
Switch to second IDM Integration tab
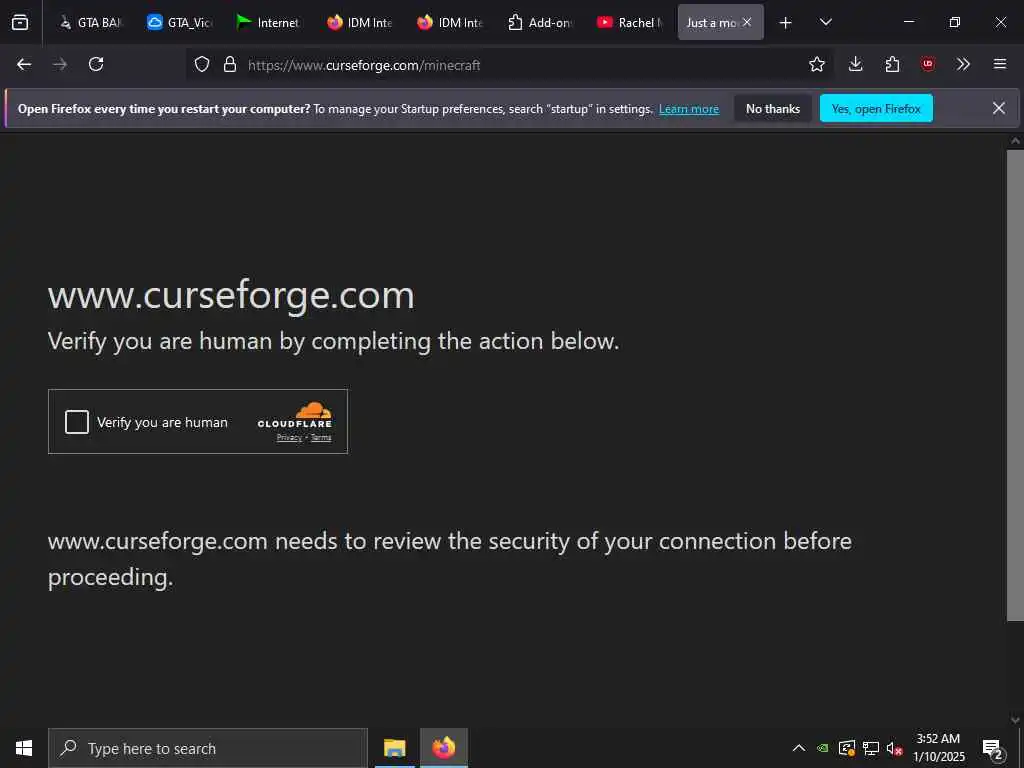pyautogui.click(x=450, y=22)
